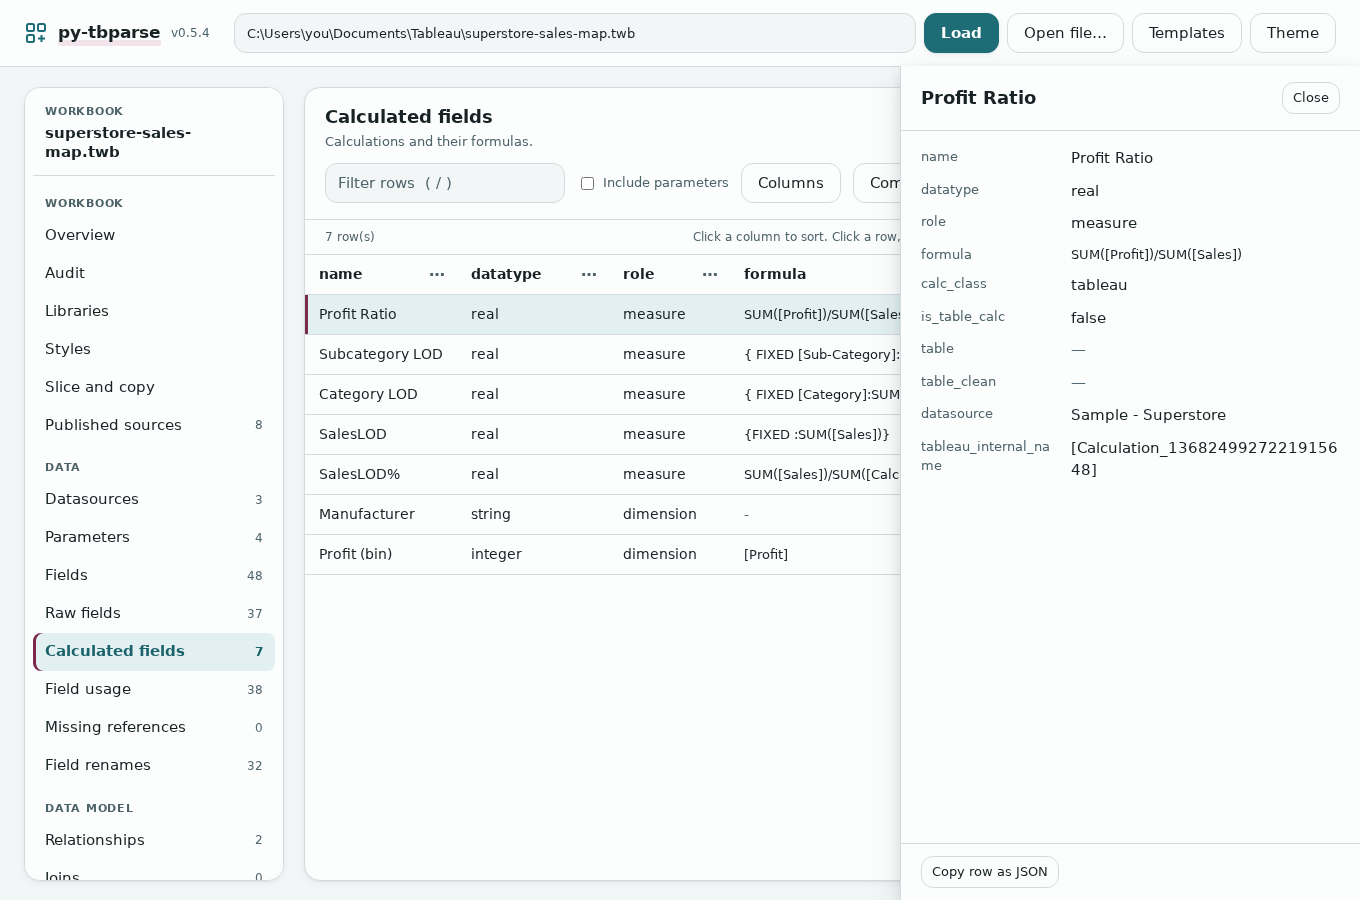Open Slice and copy section
Screen dimensions: 1360x900
click(154, 387)
